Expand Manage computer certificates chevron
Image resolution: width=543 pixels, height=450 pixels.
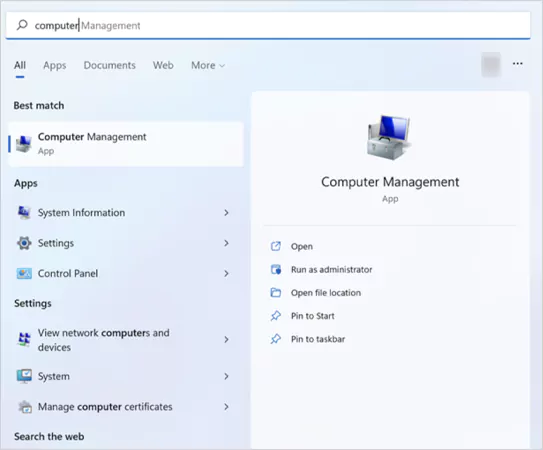coord(226,407)
